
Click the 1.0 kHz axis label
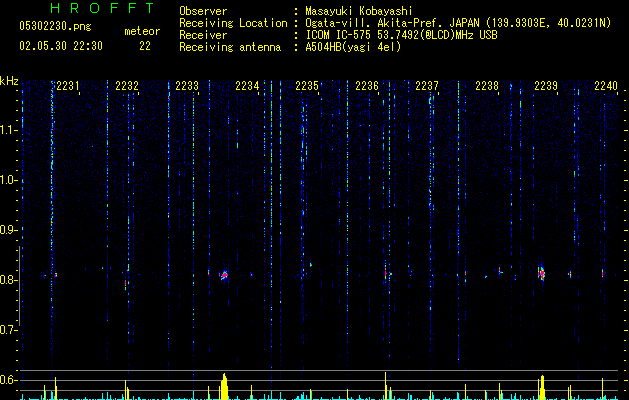(9, 180)
